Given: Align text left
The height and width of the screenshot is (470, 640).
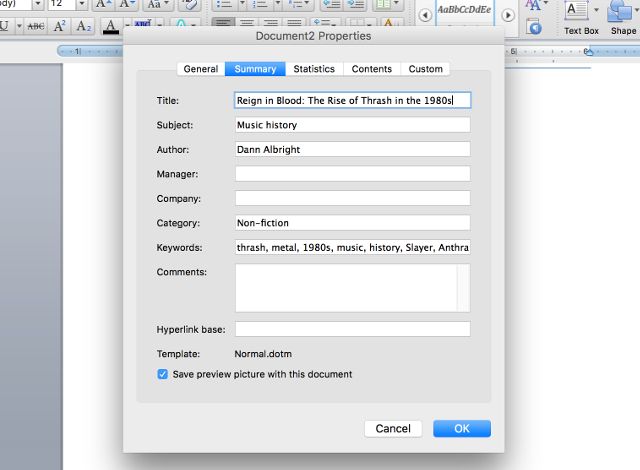Looking at the screenshot, I should pyautogui.click(x=223, y=23).
